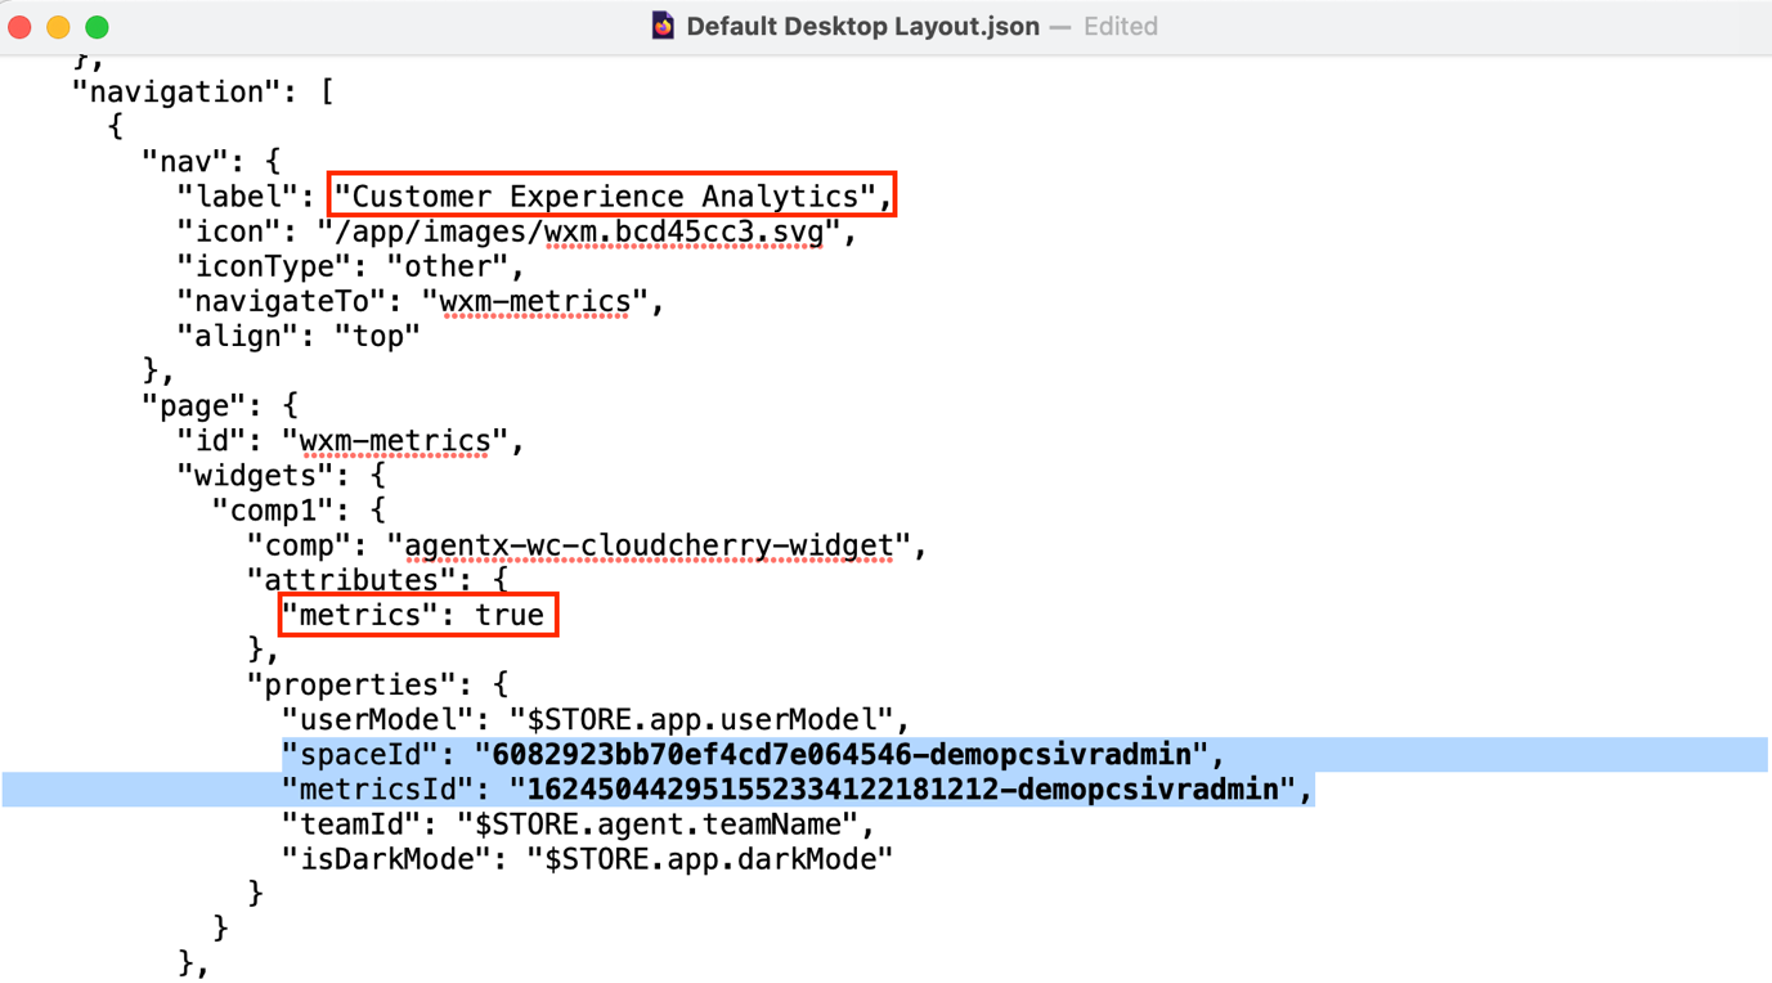Click the "label" key text
Screen dimensions: 1772x983
[x=237, y=196]
